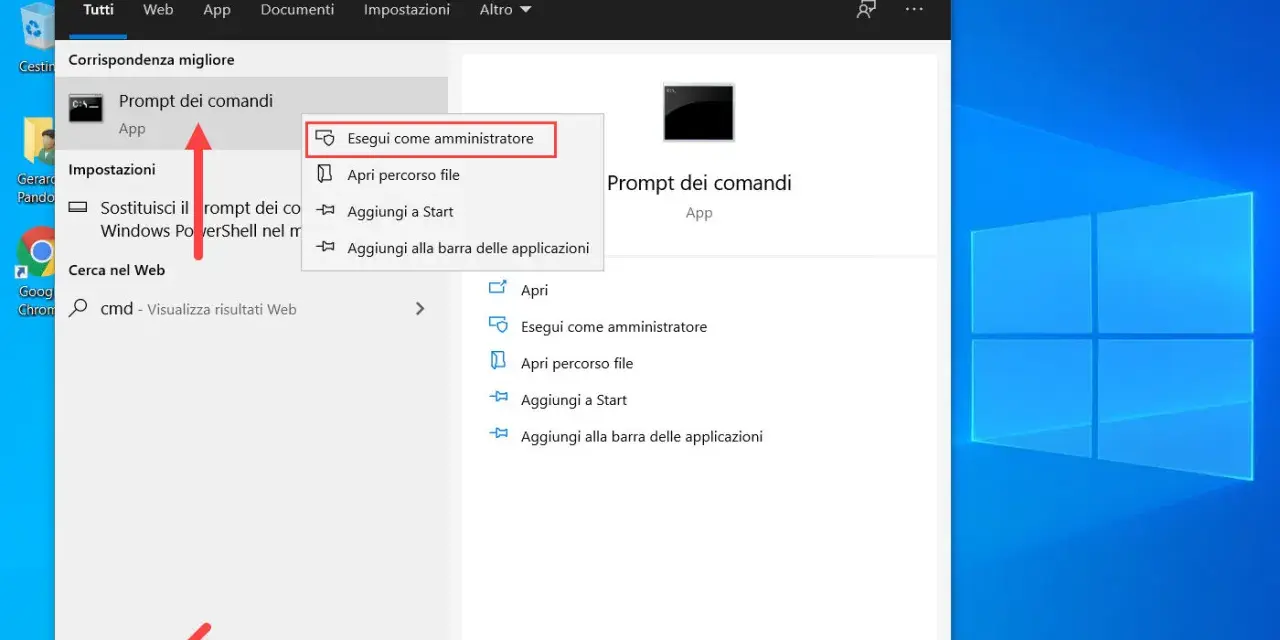The height and width of the screenshot is (640, 1280).
Task: Click the admin shield icon in the details pane
Action: 498,324
